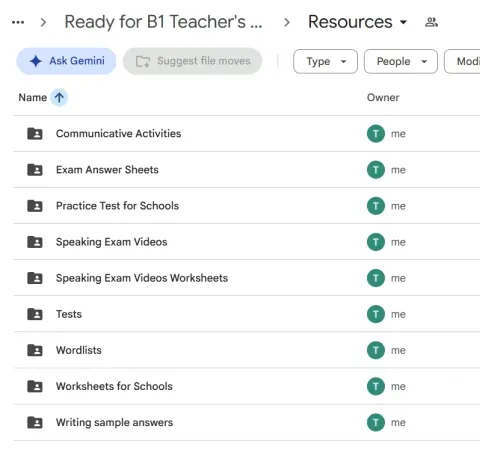Screen dimensions: 480x473
Task: Open the Ready for B1 Teacher's breadcrumb folder
Action: click(x=163, y=22)
